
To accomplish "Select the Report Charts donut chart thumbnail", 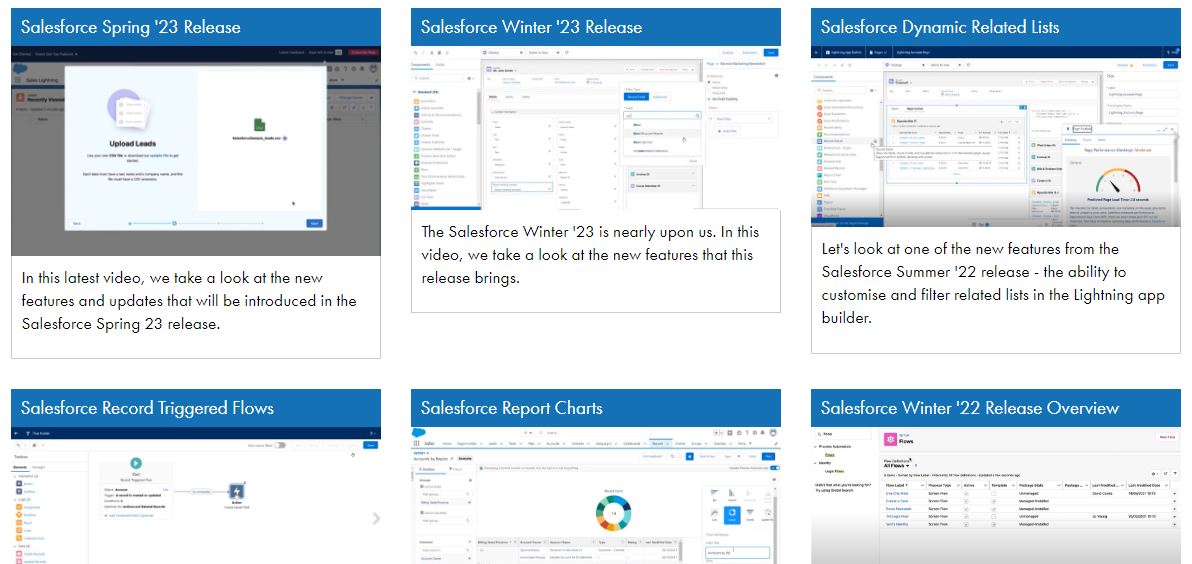I will click(596, 495).
